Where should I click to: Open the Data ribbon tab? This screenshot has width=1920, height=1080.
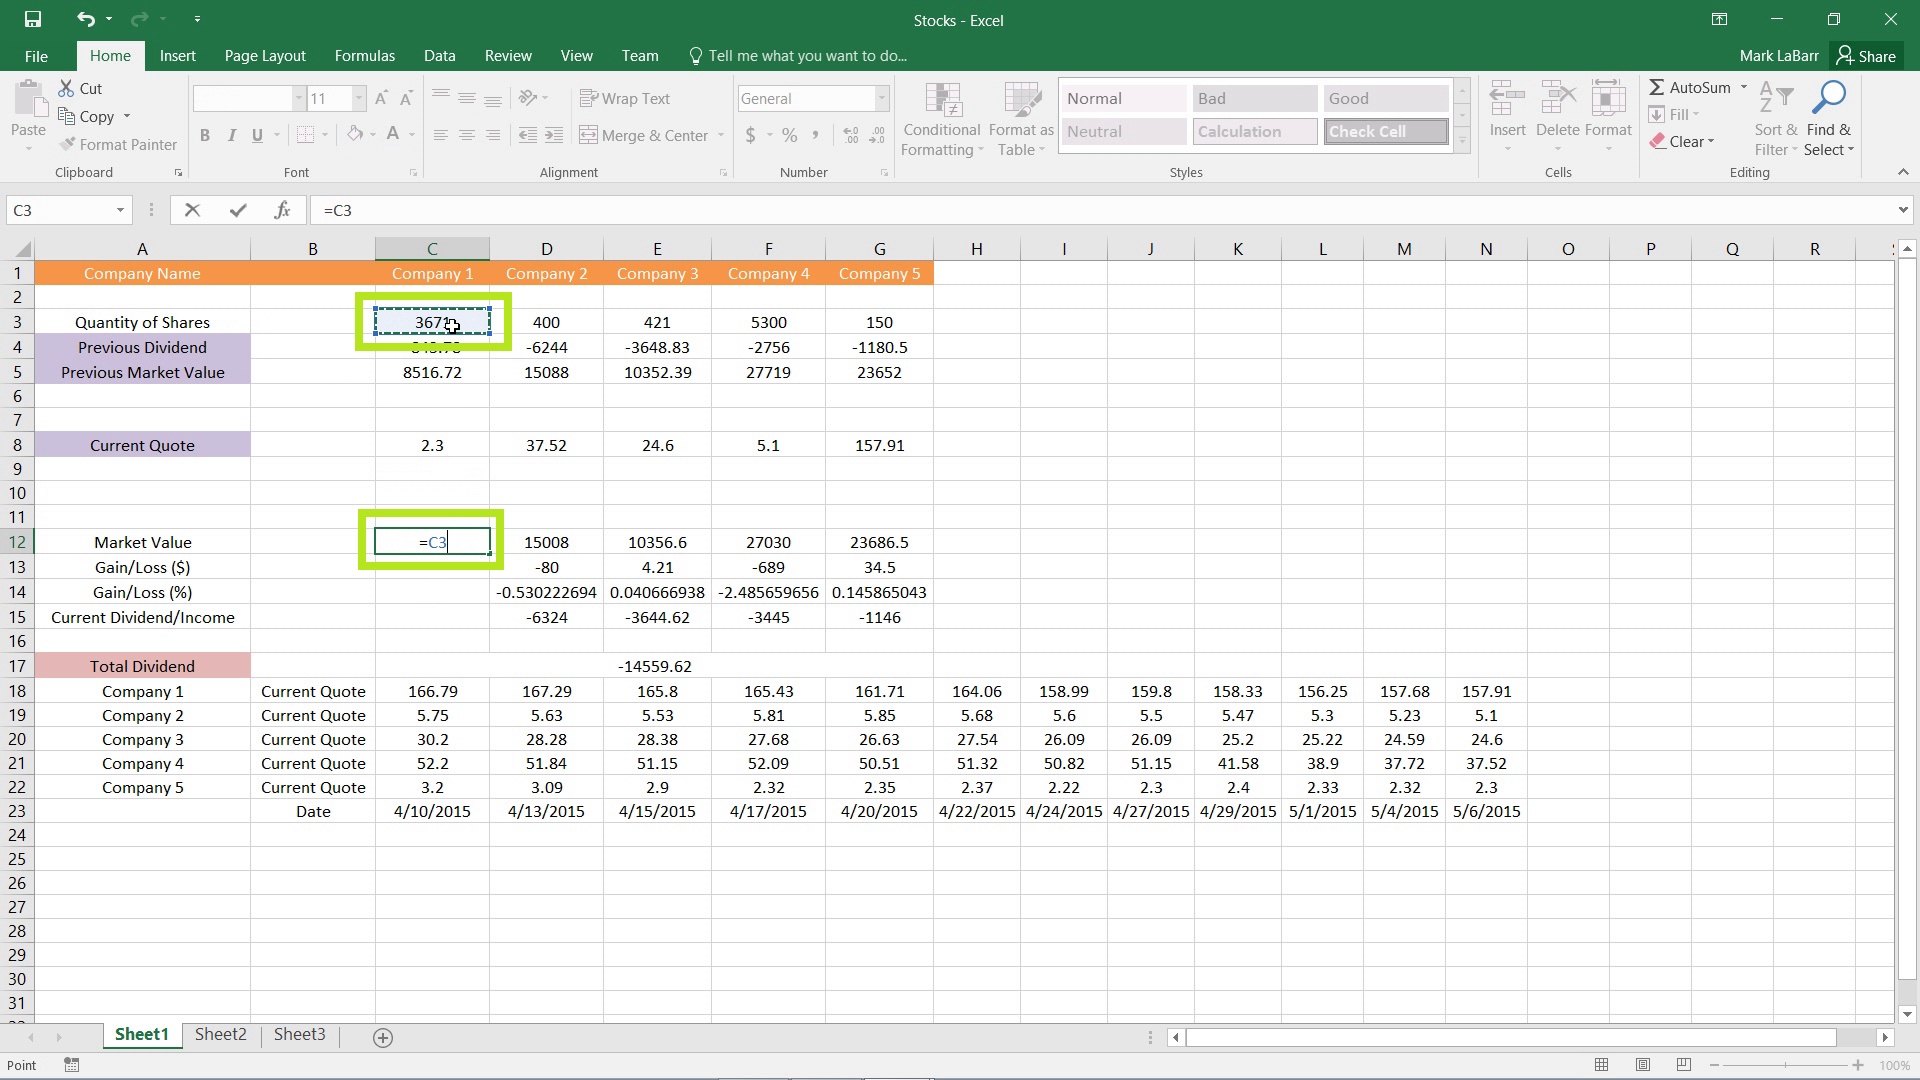(x=440, y=55)
